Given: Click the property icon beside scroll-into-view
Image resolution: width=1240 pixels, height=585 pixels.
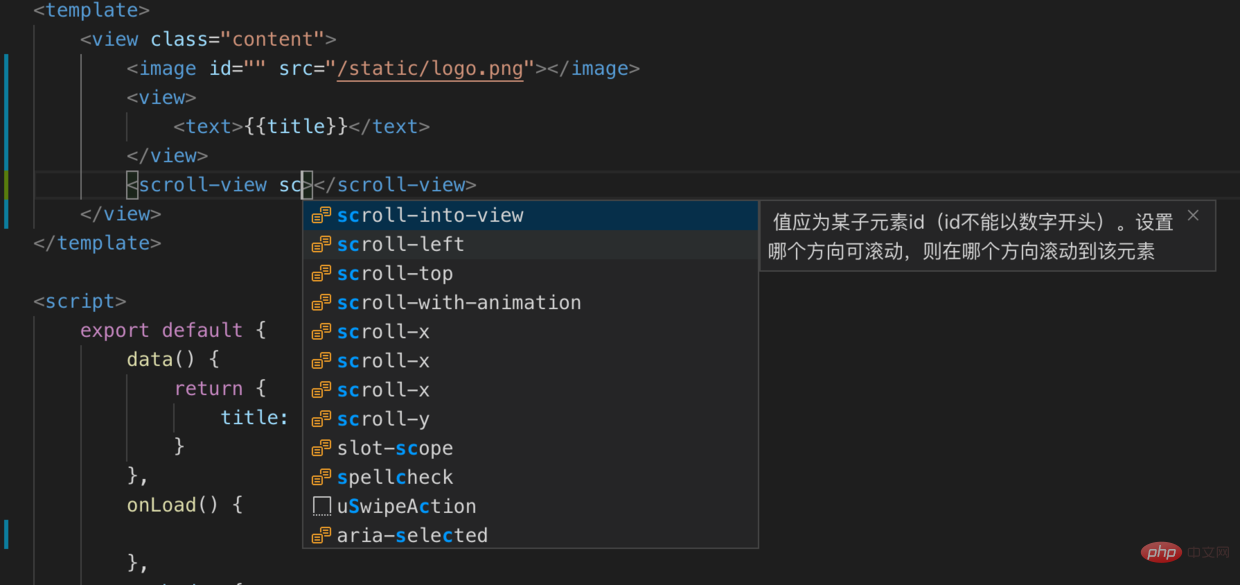Looking at the screenshot, I should point(321,215).
